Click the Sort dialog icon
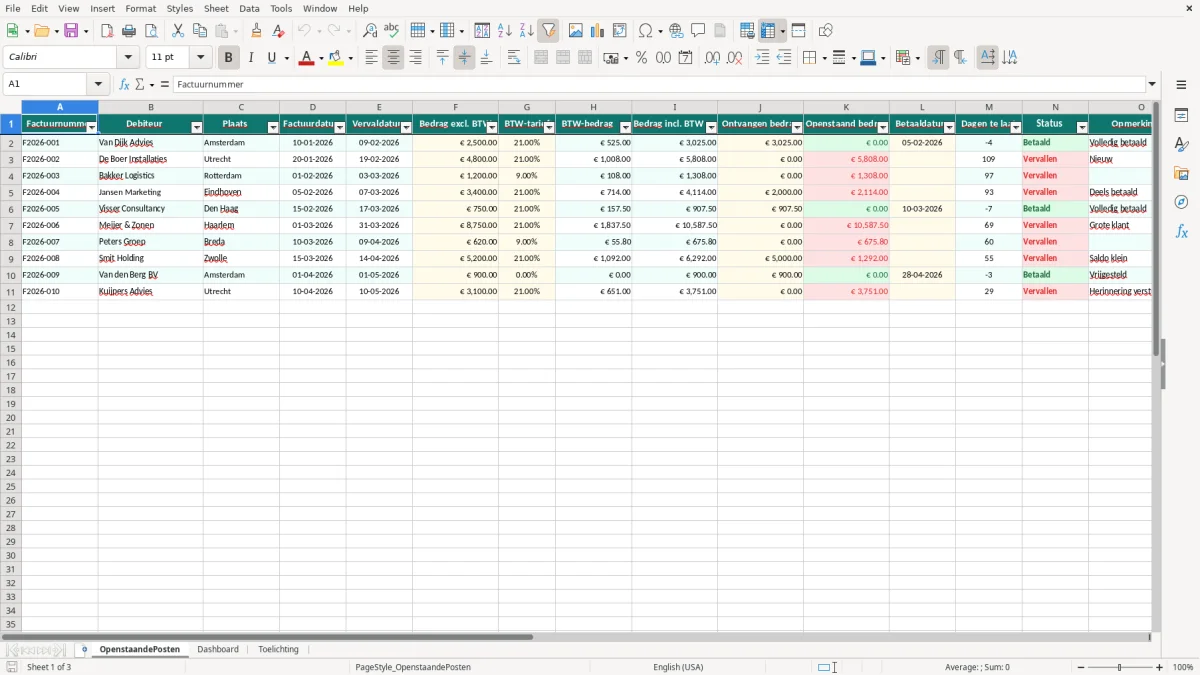Image resolution: width=1200 pixels, height=675 pixels. [482, 31]
